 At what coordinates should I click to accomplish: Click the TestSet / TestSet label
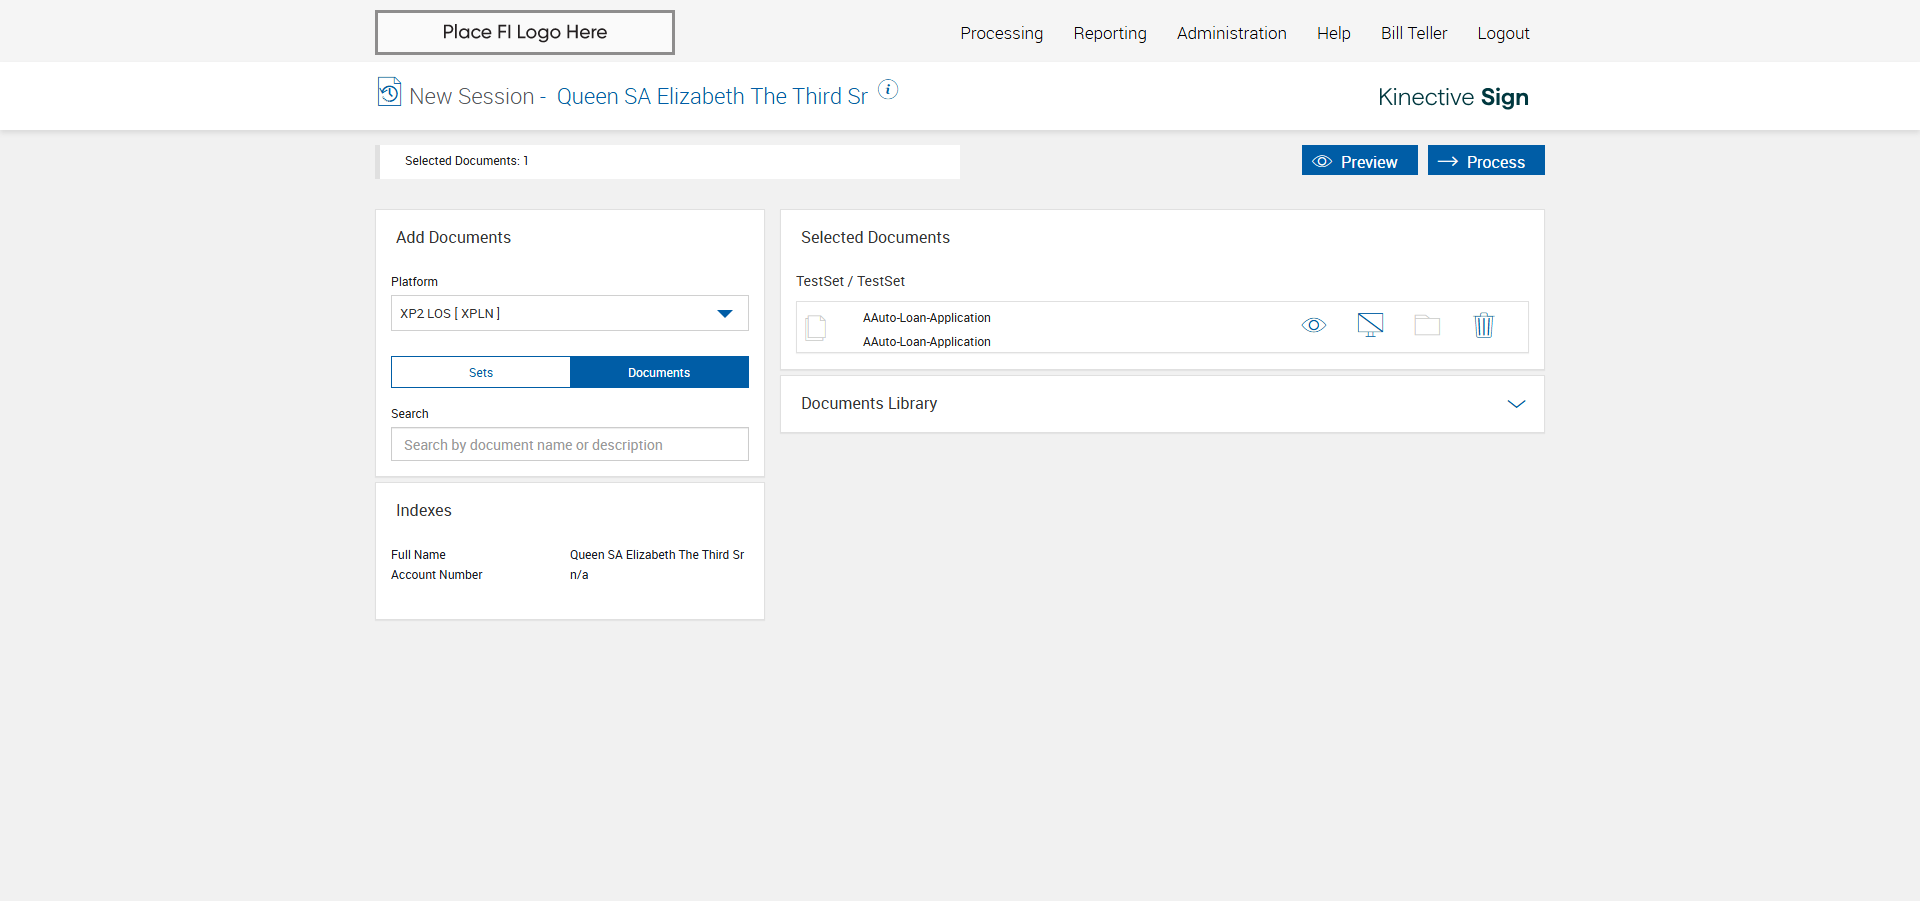pyautogui.click(x=850, y=281)
